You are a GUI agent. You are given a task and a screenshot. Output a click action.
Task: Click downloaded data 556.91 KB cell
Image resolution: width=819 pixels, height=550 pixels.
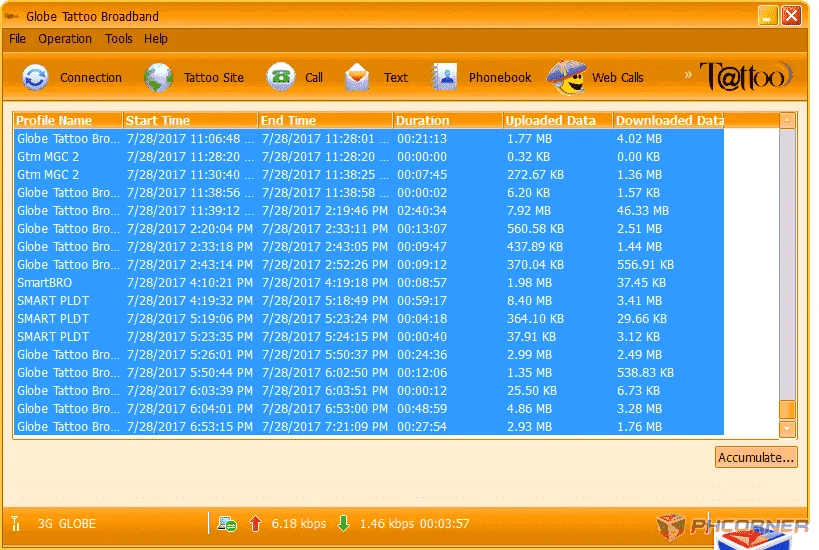click(645, 265)
